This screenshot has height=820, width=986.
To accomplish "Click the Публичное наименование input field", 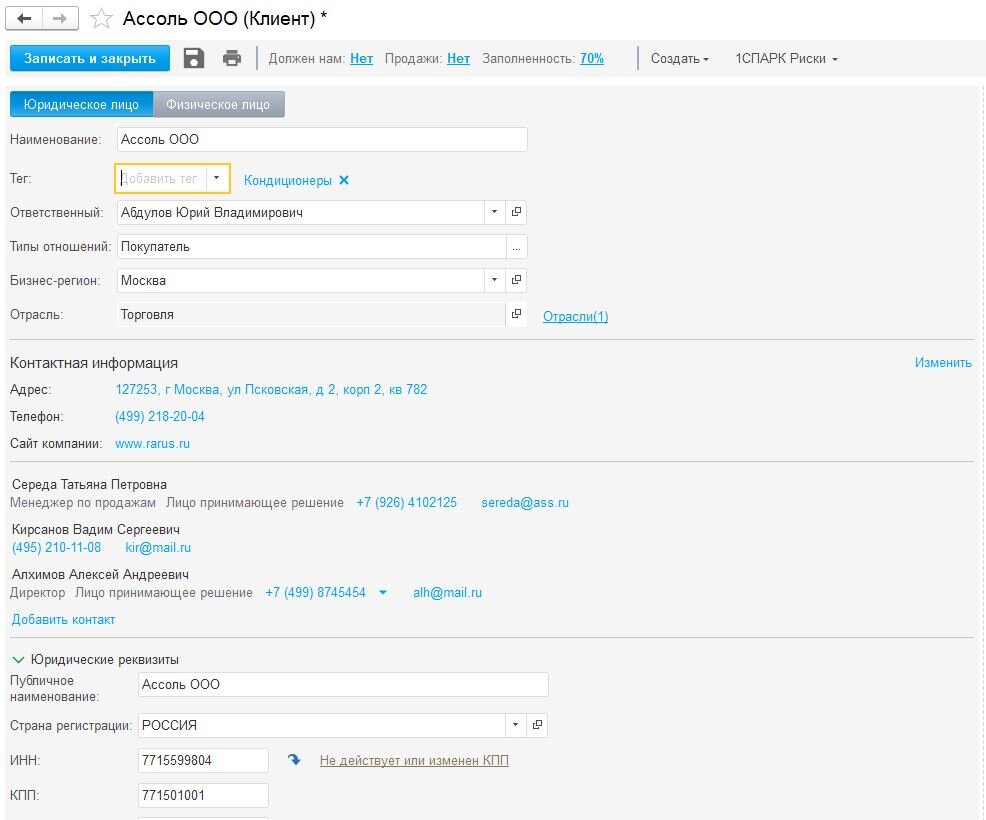I will (343, 684).
